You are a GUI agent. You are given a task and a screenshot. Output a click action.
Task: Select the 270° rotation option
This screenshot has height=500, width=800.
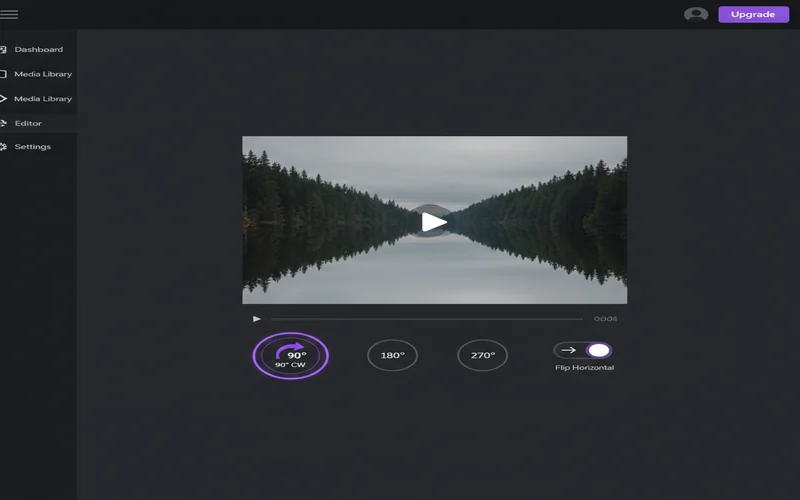tap(483, 355)
